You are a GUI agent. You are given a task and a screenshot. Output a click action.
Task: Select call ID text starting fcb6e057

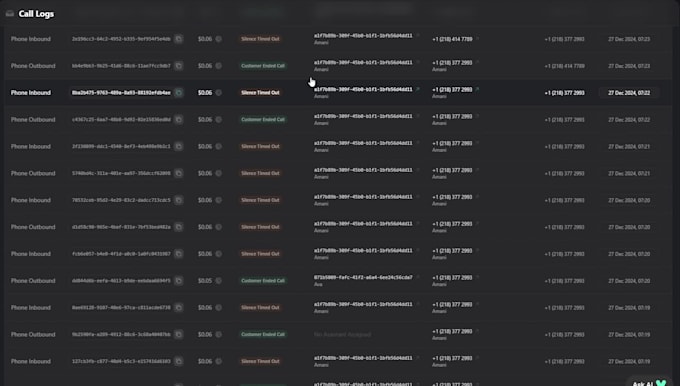tap(121, 254)
